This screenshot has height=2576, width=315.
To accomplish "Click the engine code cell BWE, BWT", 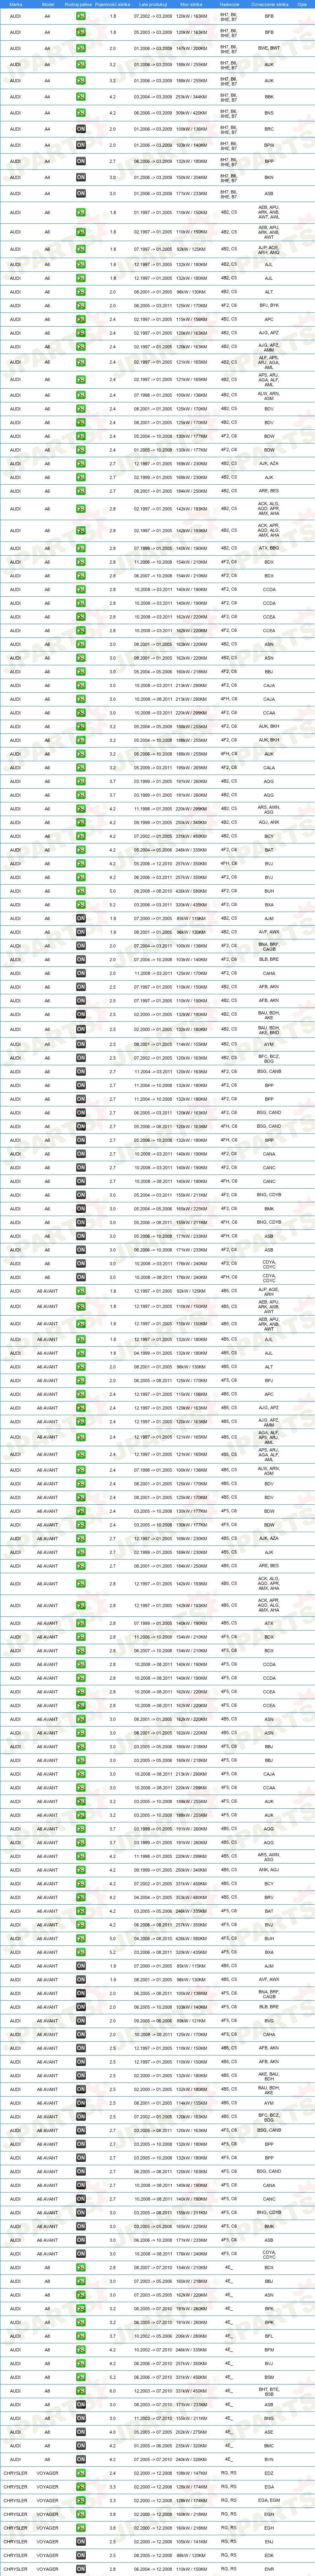I will pos(269,48).
